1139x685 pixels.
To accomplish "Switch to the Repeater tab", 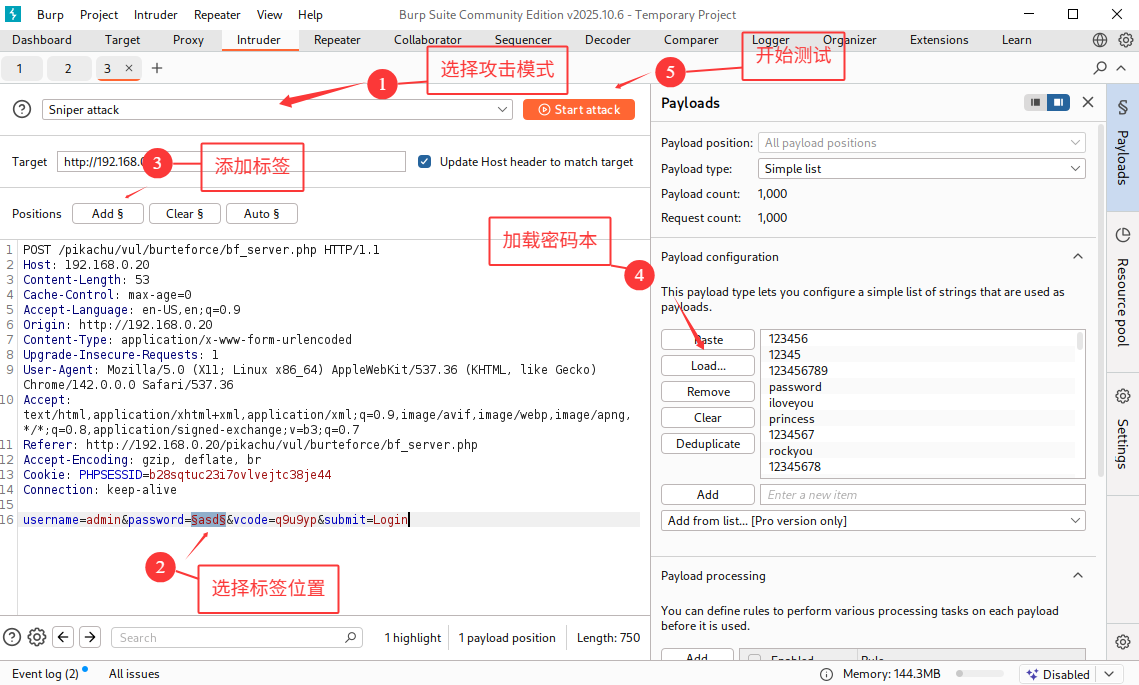I will pyautogui.click(x=337, y=40).
